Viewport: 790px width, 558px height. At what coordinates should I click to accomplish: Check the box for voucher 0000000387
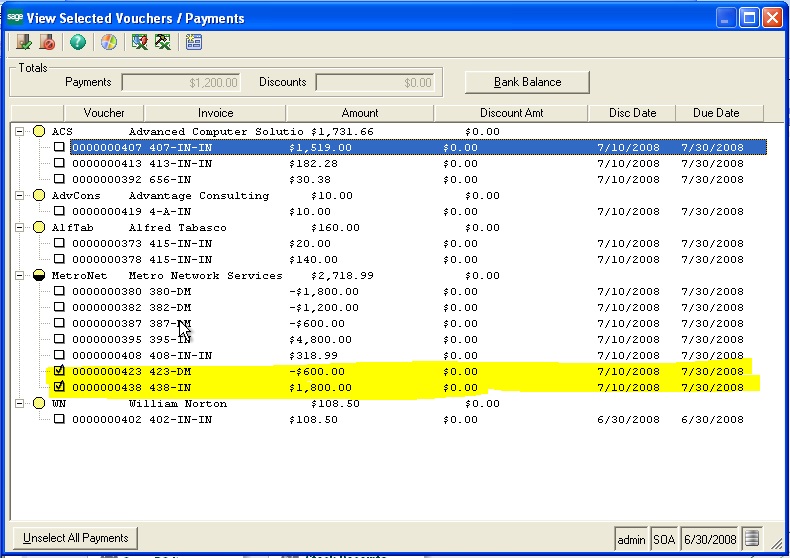pyautogui.click(x=59, y=323)
